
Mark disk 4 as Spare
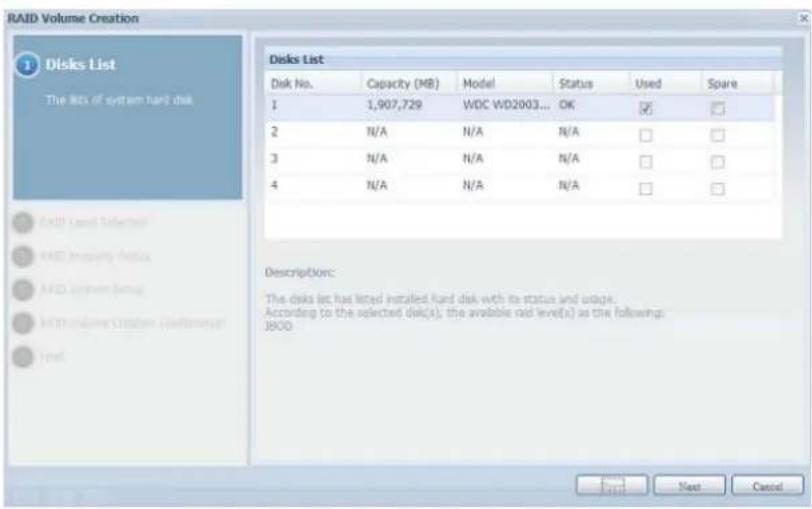[717, 188]
